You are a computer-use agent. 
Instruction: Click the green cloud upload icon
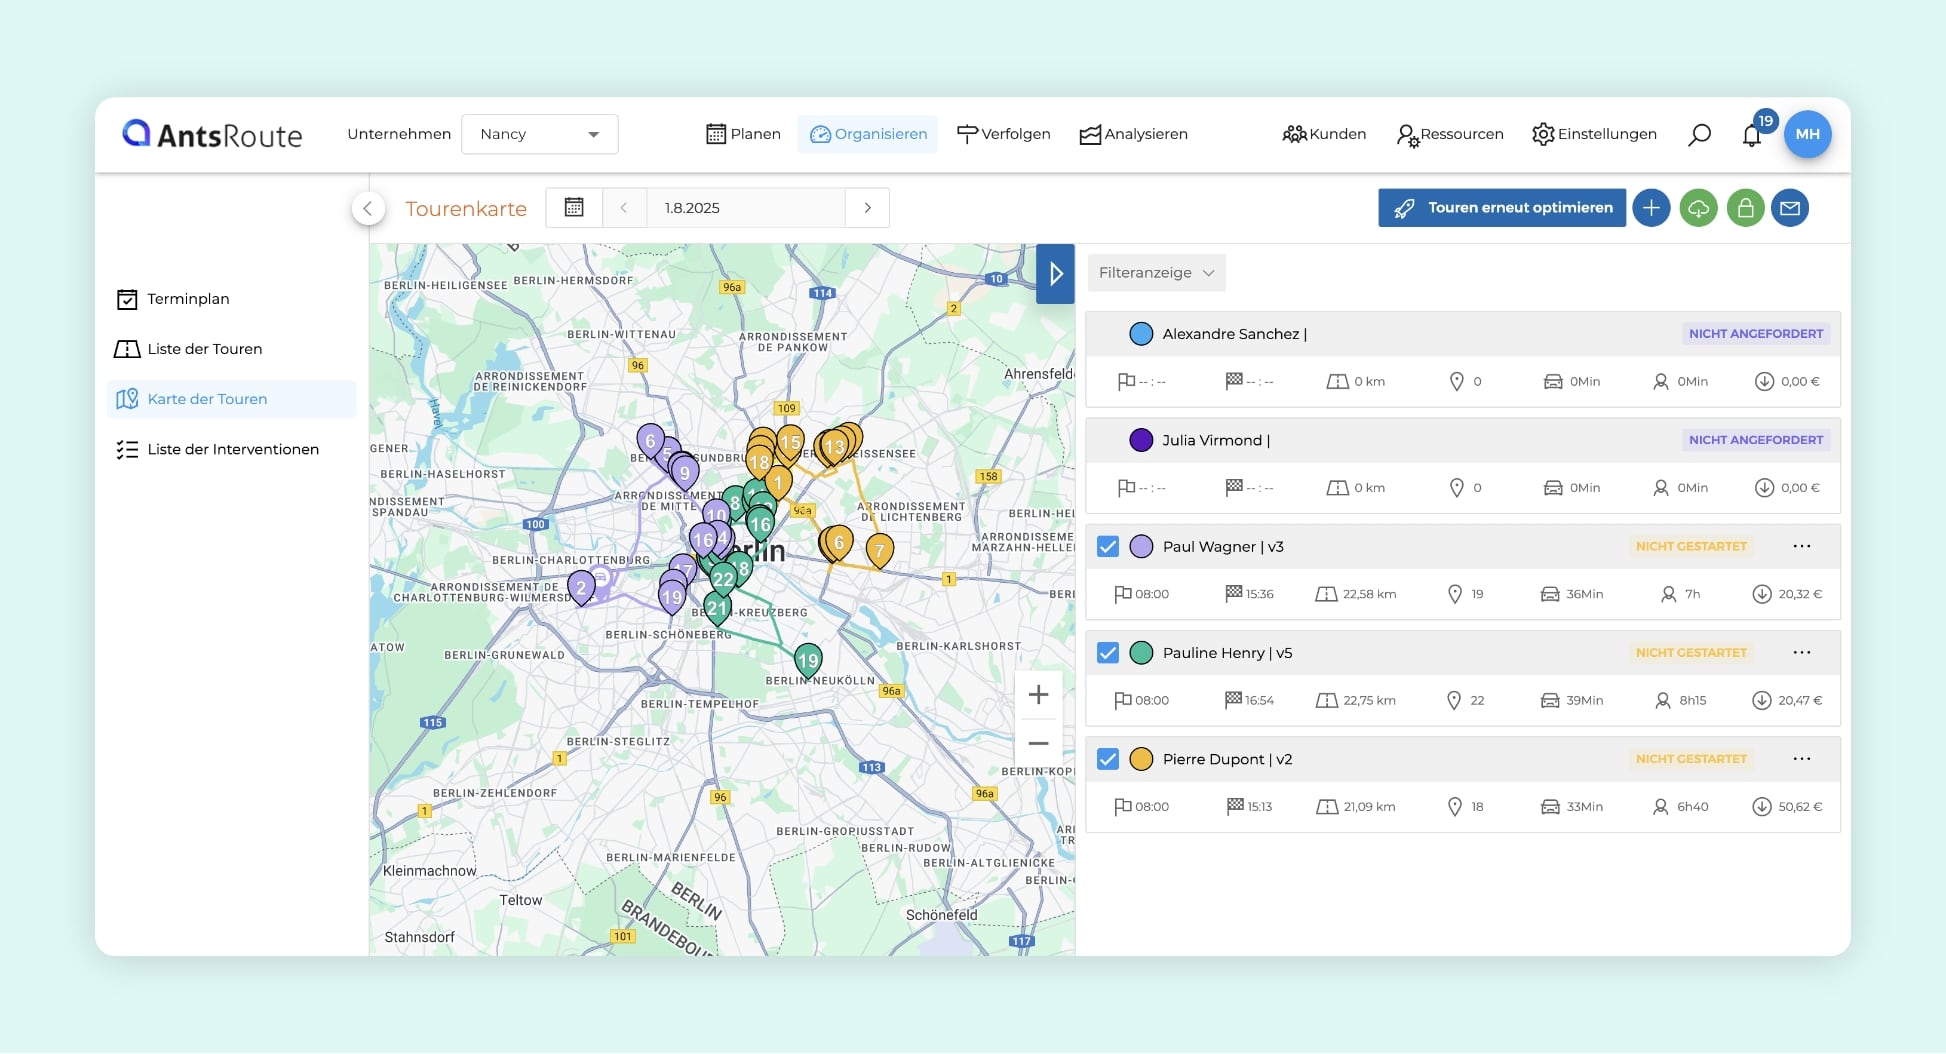[x=1698, y=208]
